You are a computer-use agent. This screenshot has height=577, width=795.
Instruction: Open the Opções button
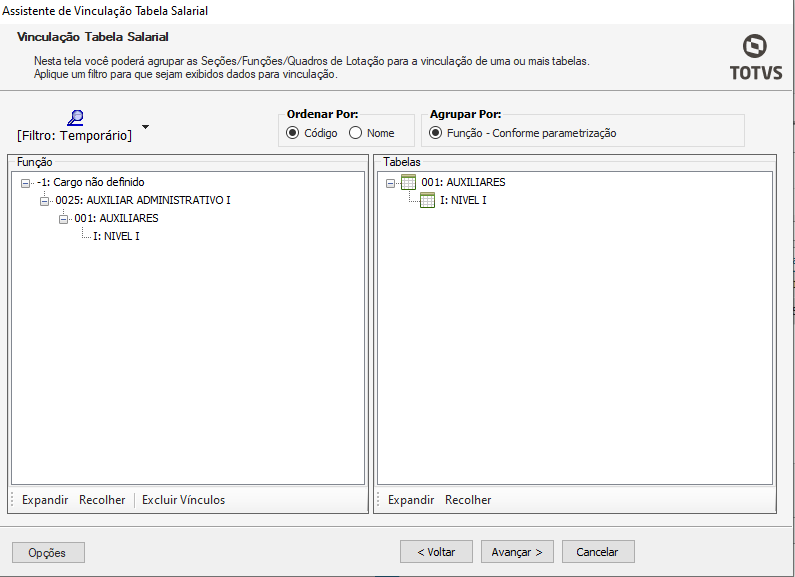pos(48,552)
